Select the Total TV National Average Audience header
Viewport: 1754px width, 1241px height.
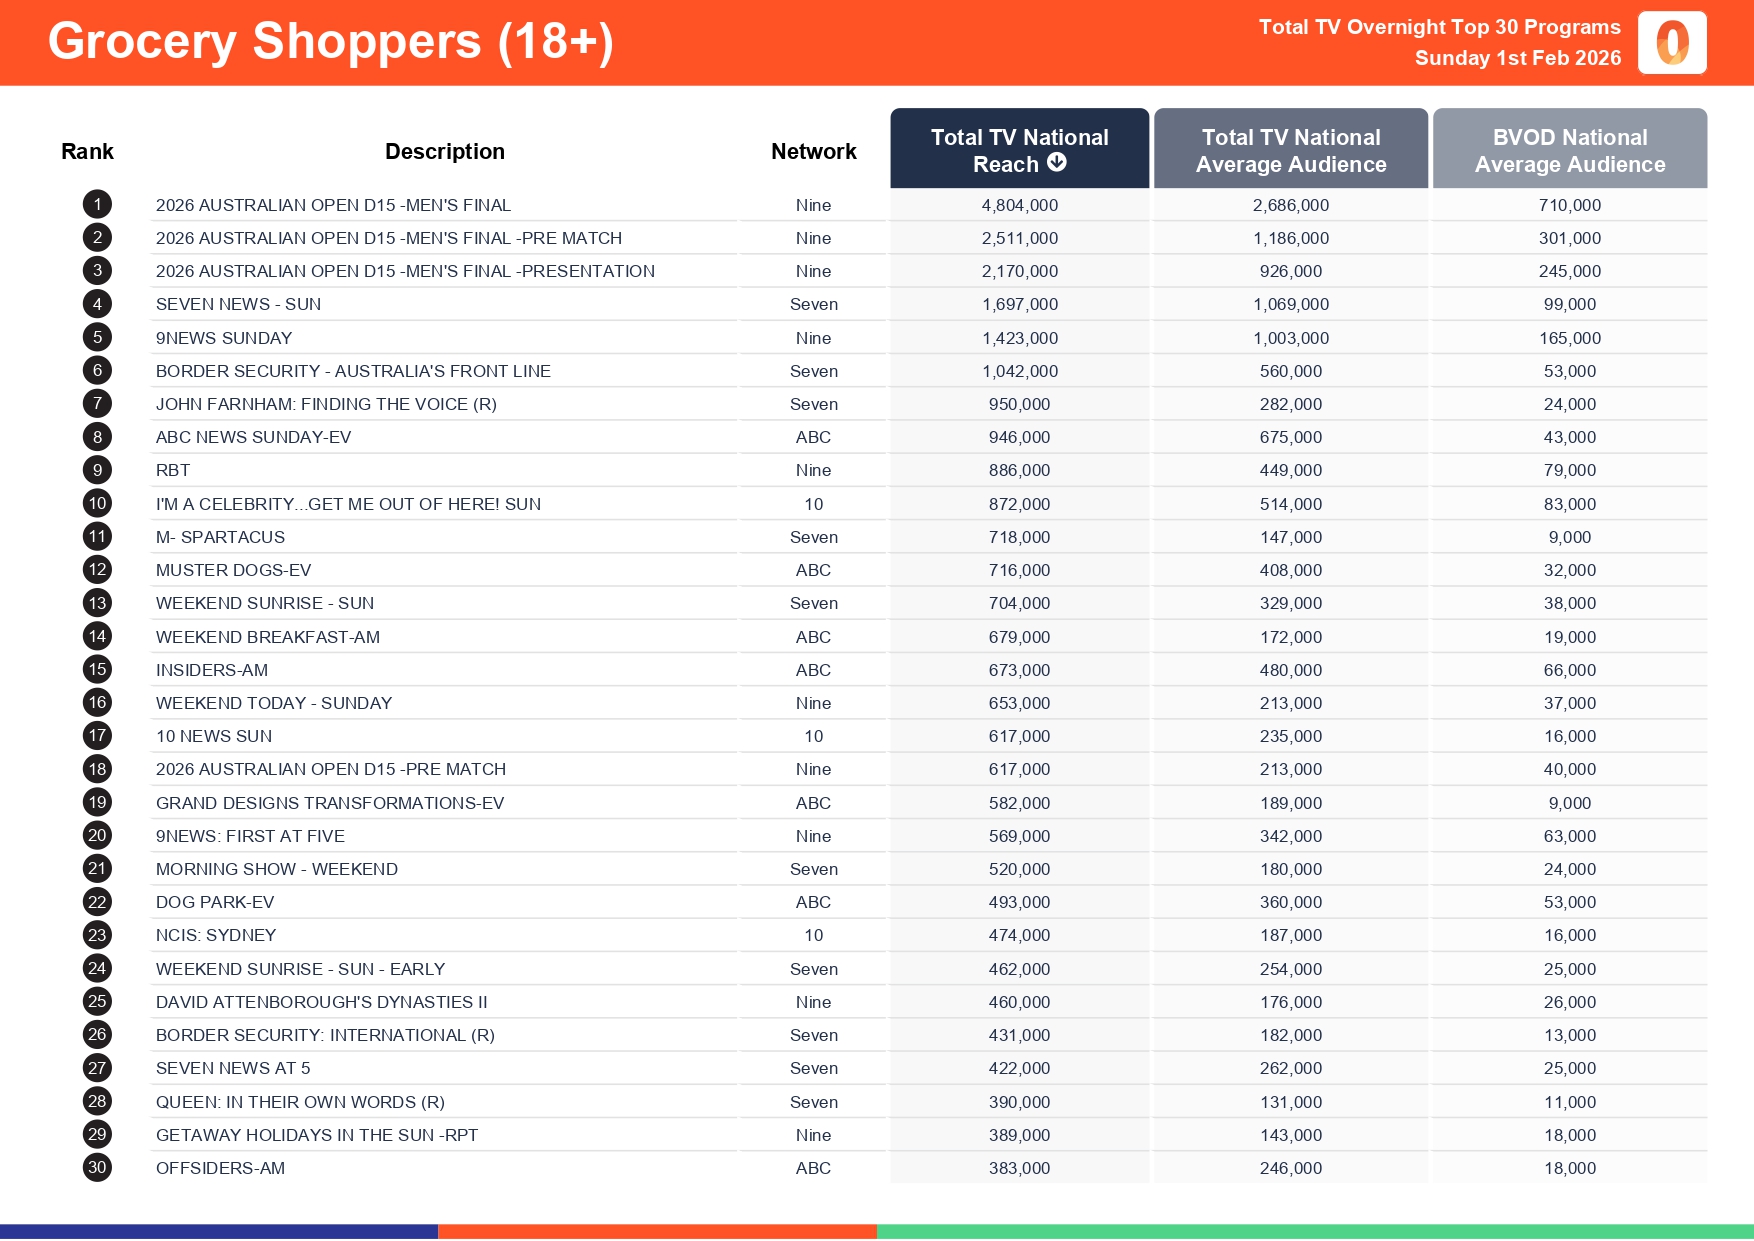(x=1290, y=150)
